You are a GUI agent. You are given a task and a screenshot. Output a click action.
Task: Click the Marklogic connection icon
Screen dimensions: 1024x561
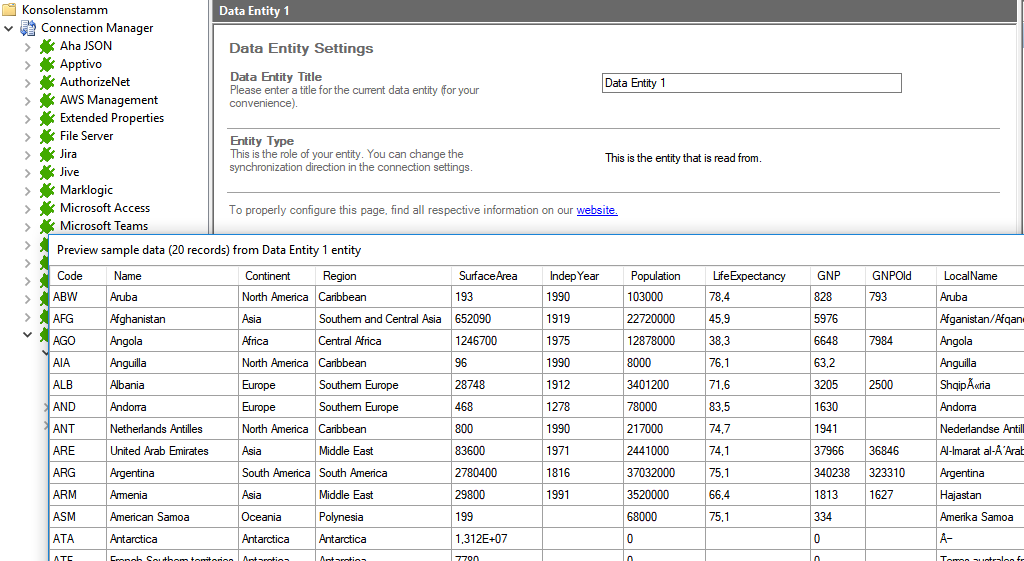pos(46,190)
